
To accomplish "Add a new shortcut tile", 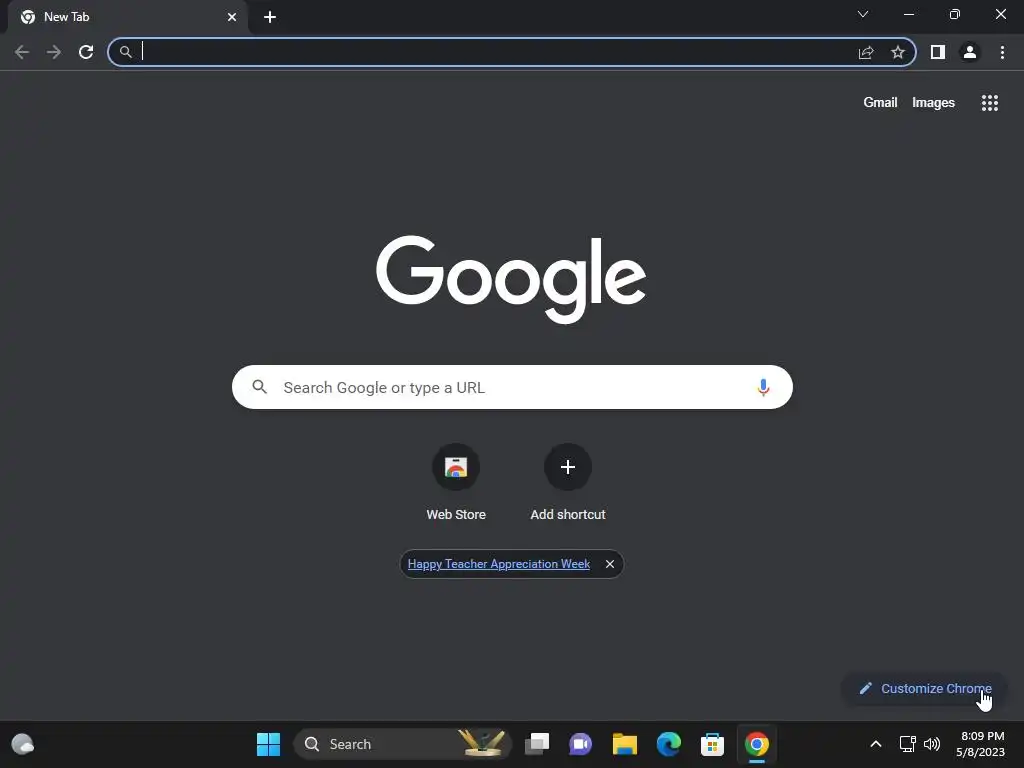I will pos(568,482).
